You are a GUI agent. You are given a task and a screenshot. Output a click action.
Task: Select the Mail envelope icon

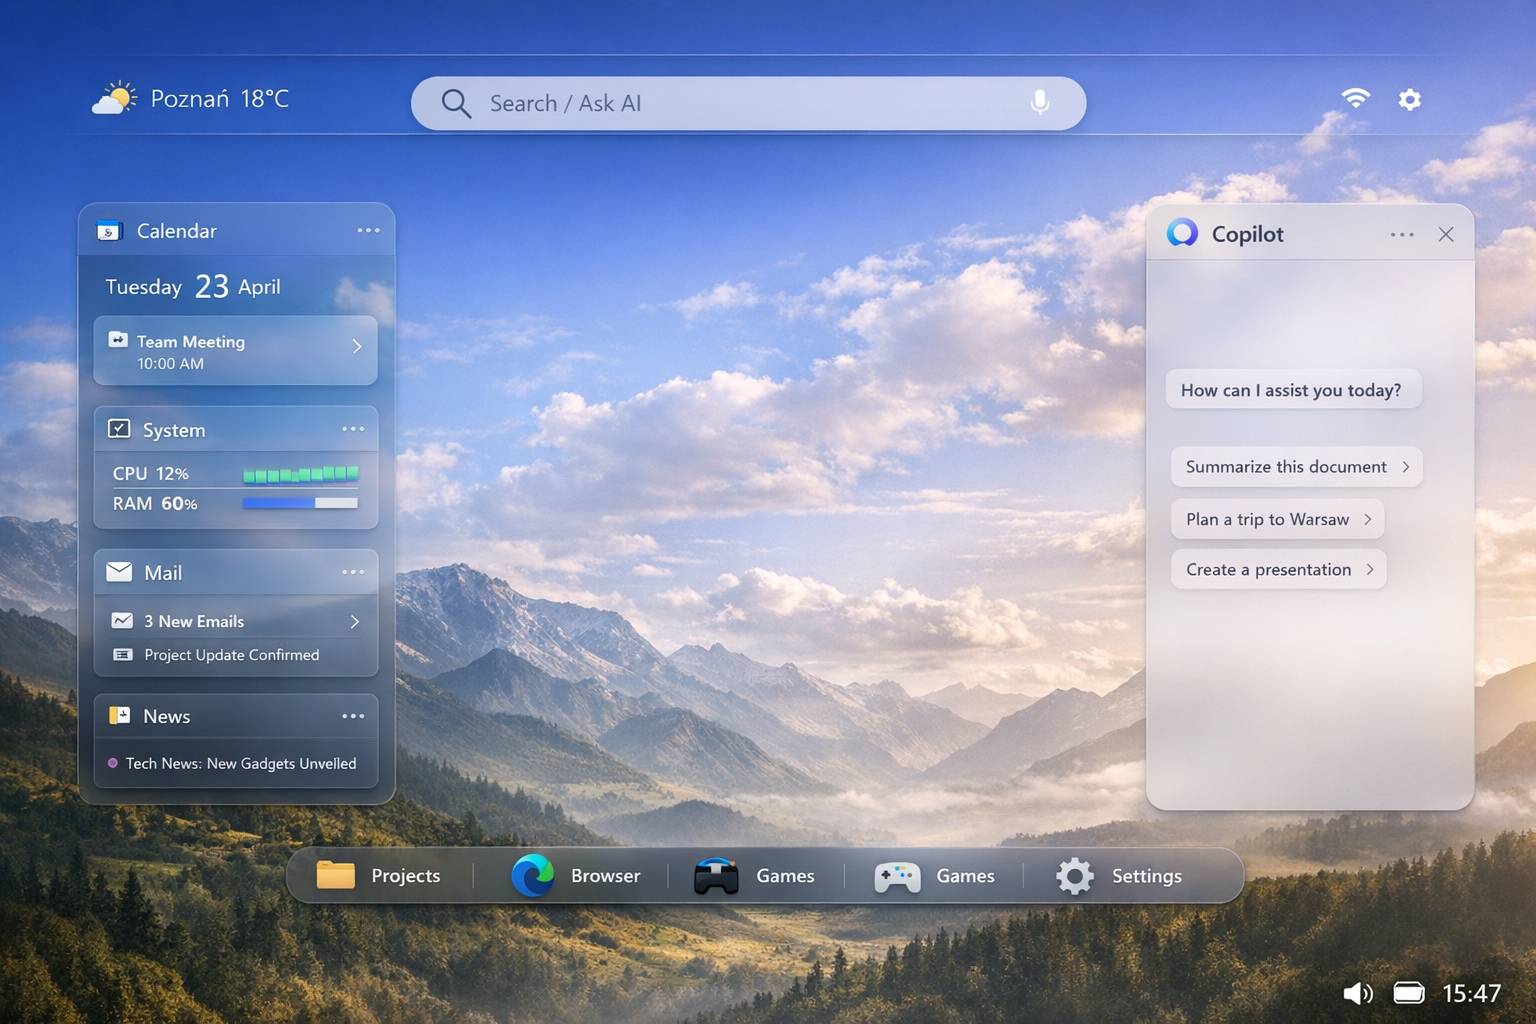click(119, 571)
